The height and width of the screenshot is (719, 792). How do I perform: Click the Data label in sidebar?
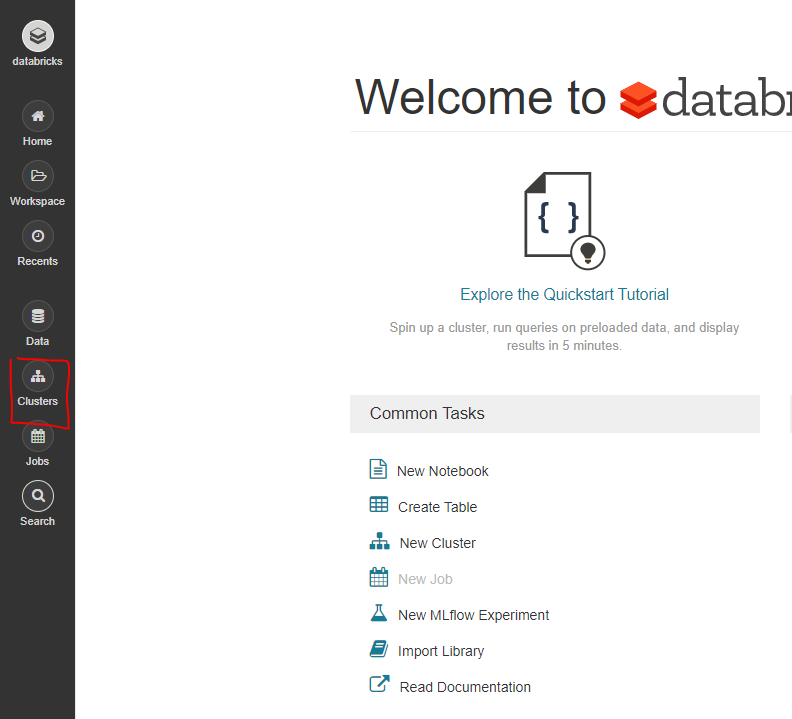pyautogui.click(x=37, y=342)
